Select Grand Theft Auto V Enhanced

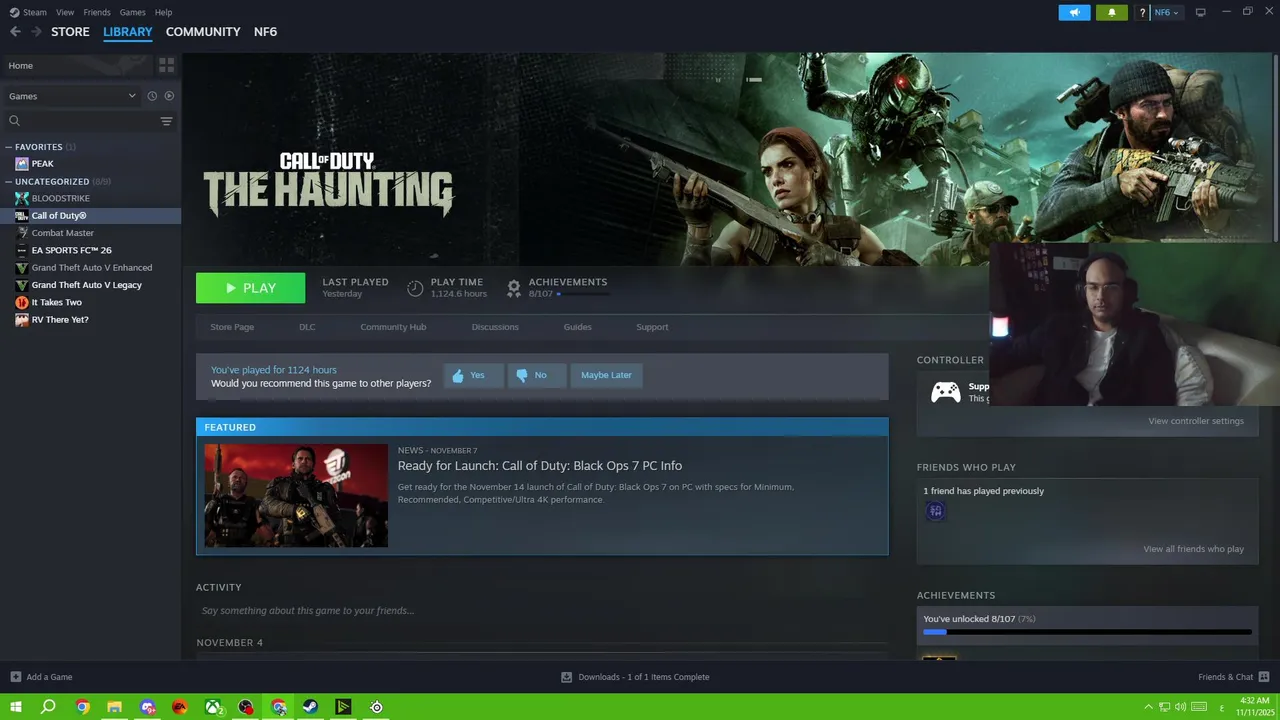pos(91,268)
